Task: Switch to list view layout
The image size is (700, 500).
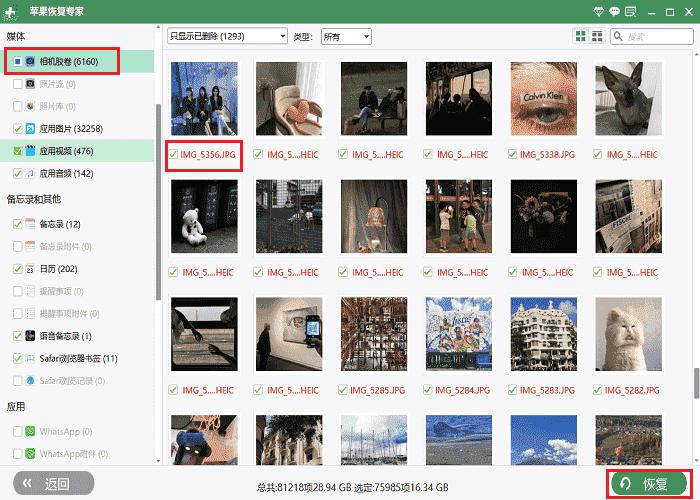Action: (x=597, y=36)
